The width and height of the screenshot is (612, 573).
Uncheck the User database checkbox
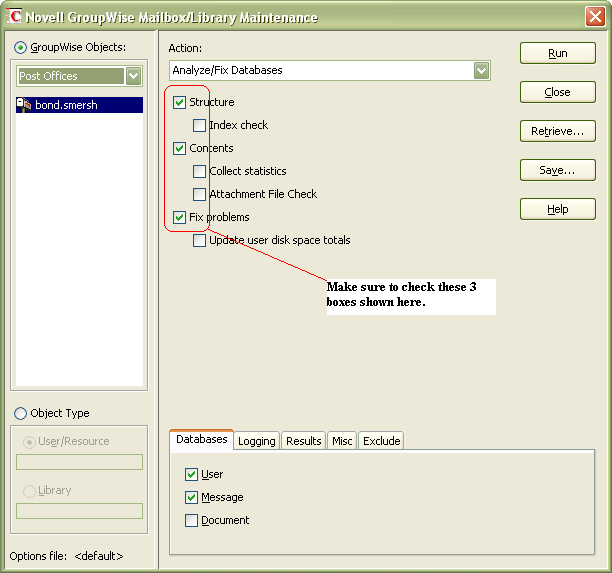191,475
